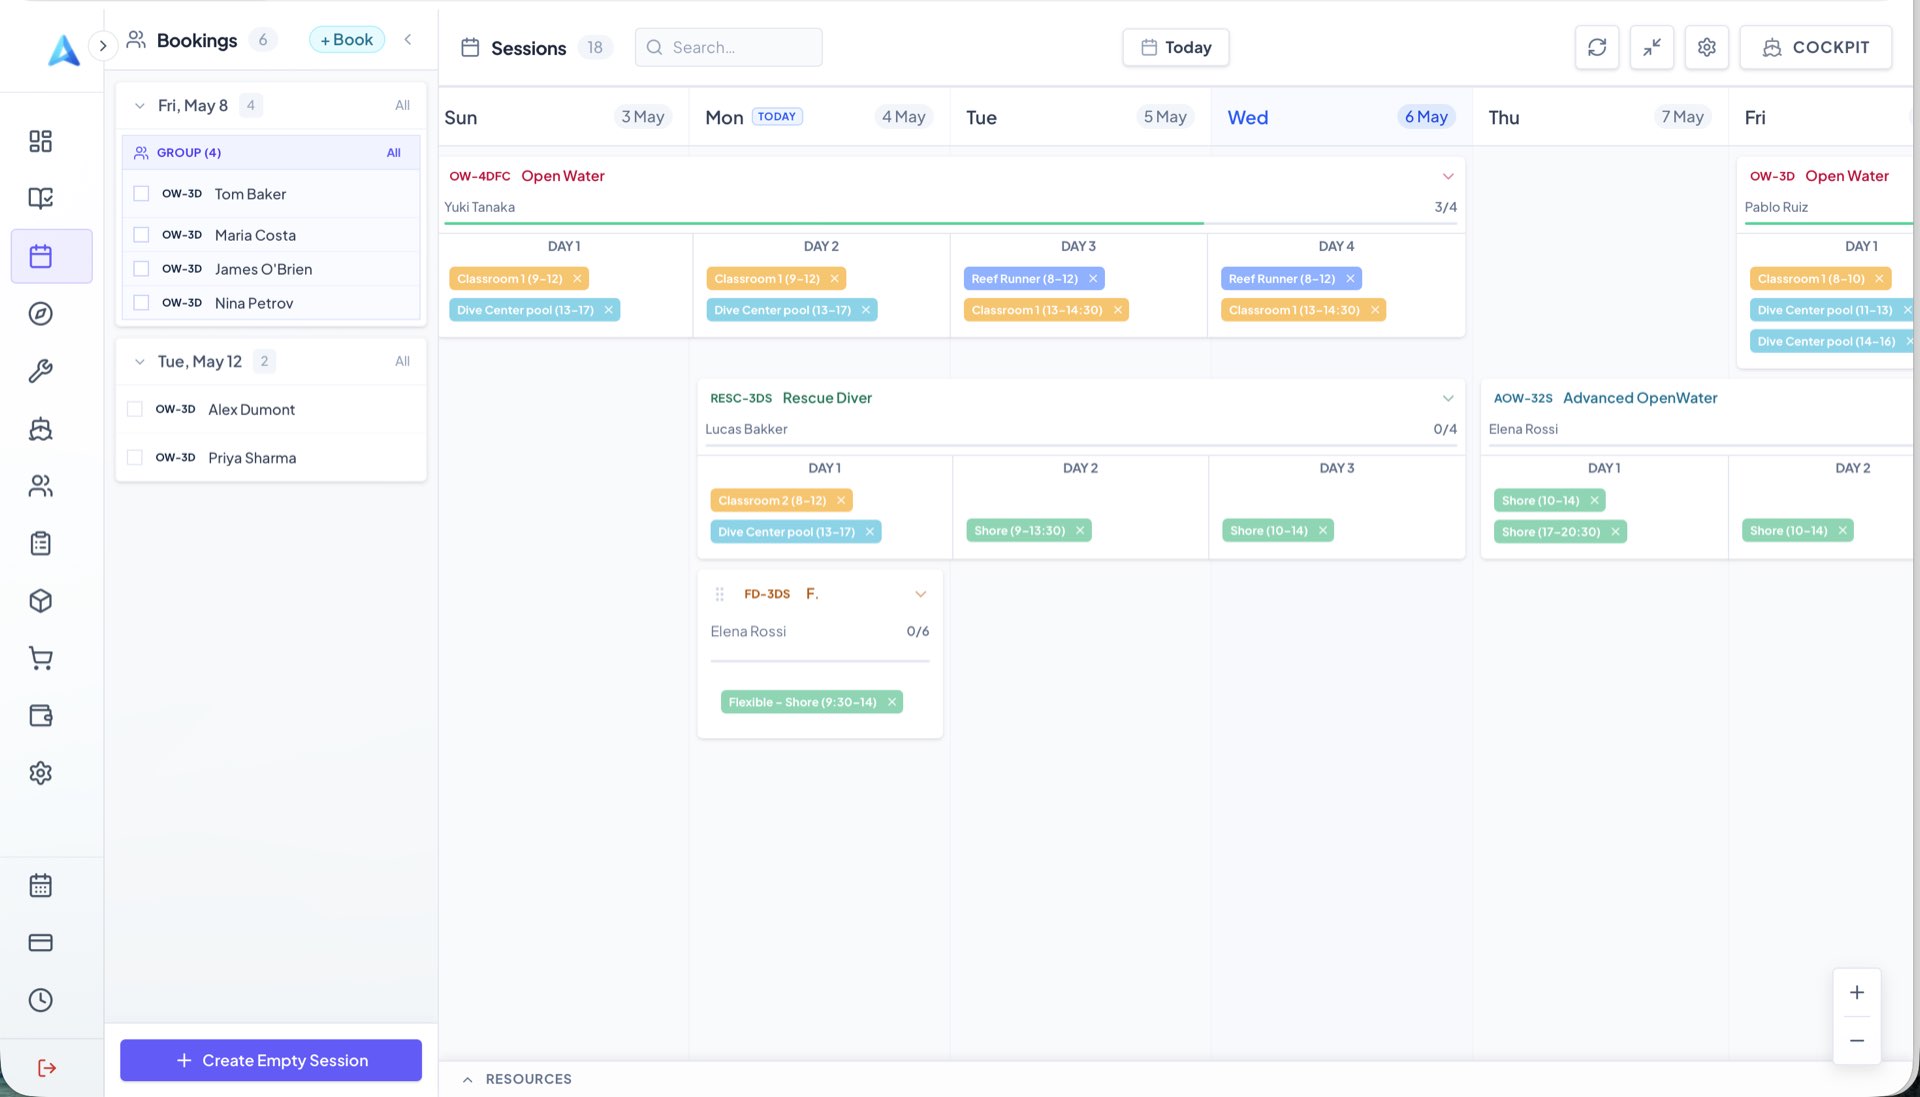
Task: Check the James O'Brien booking checkbox
Action: (141, 268)
